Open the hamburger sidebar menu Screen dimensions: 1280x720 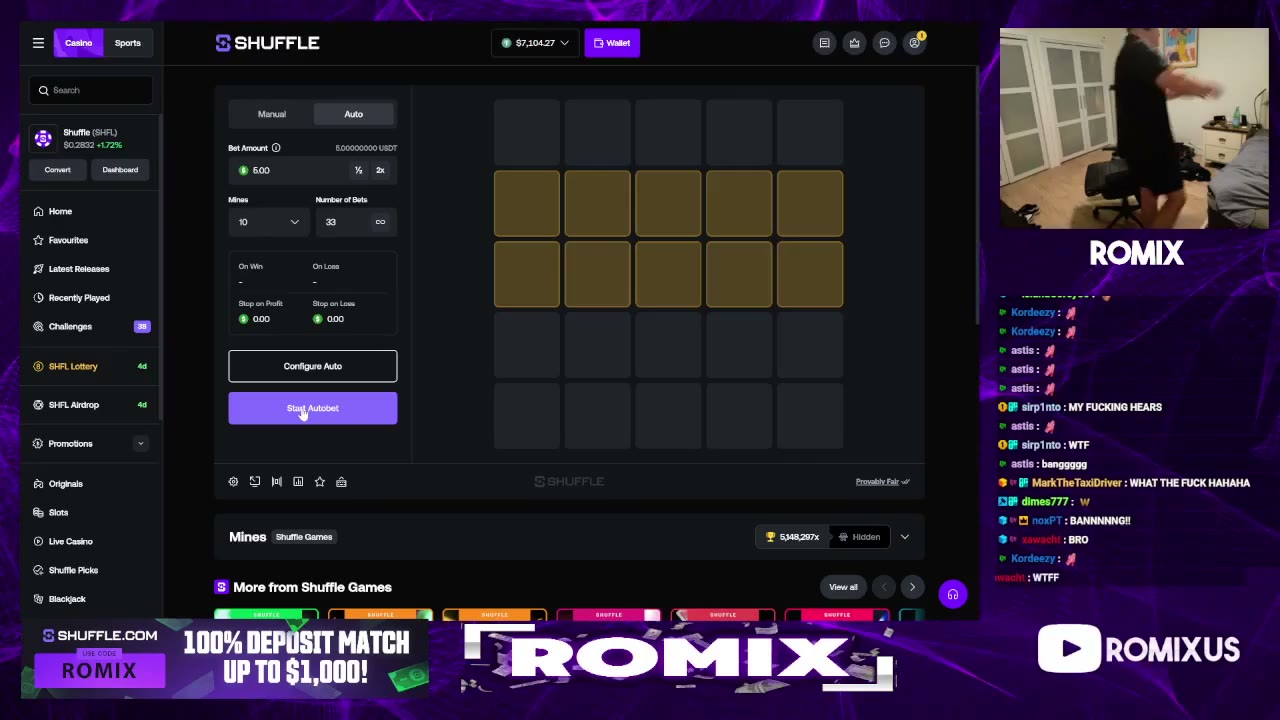pyautogui.click(x=38, y=43)
